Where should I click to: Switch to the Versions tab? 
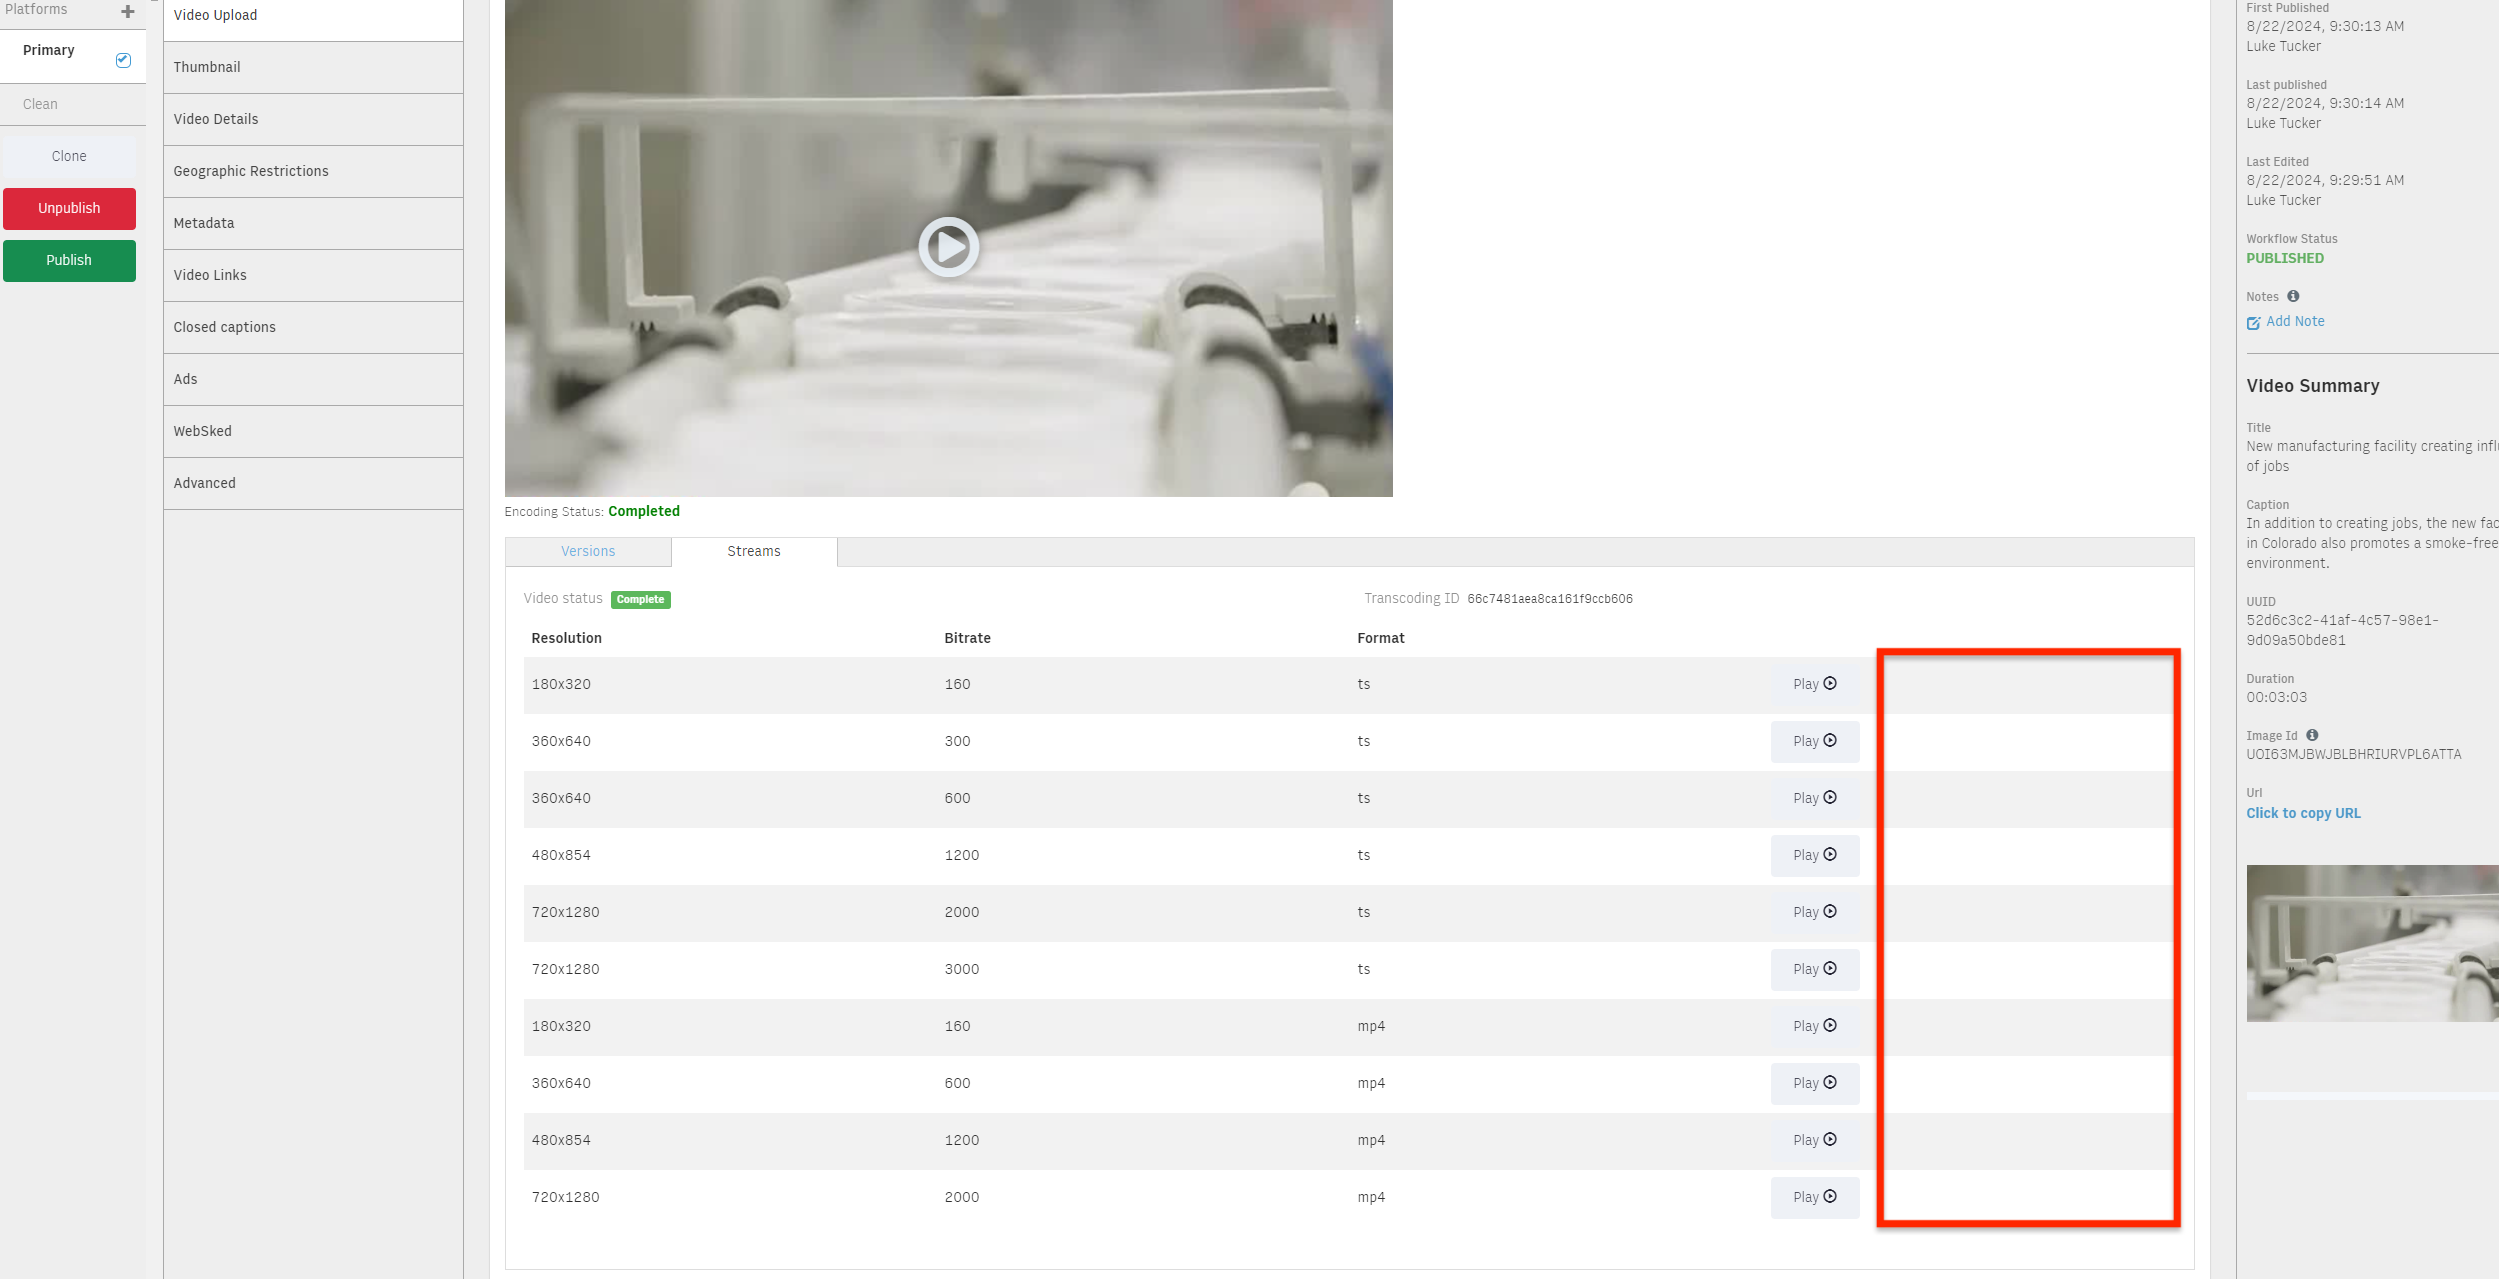tap(588, 551)
